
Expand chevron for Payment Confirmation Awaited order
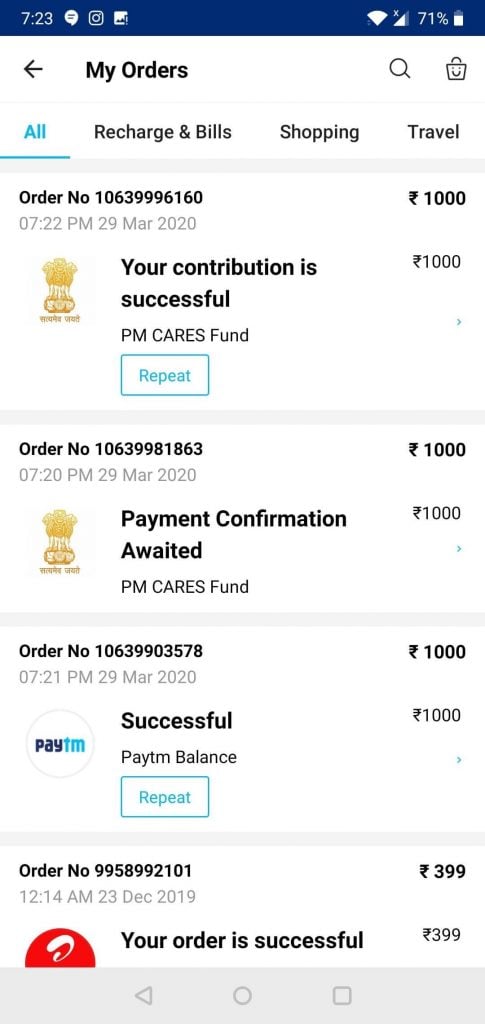(x=459, y=549)
